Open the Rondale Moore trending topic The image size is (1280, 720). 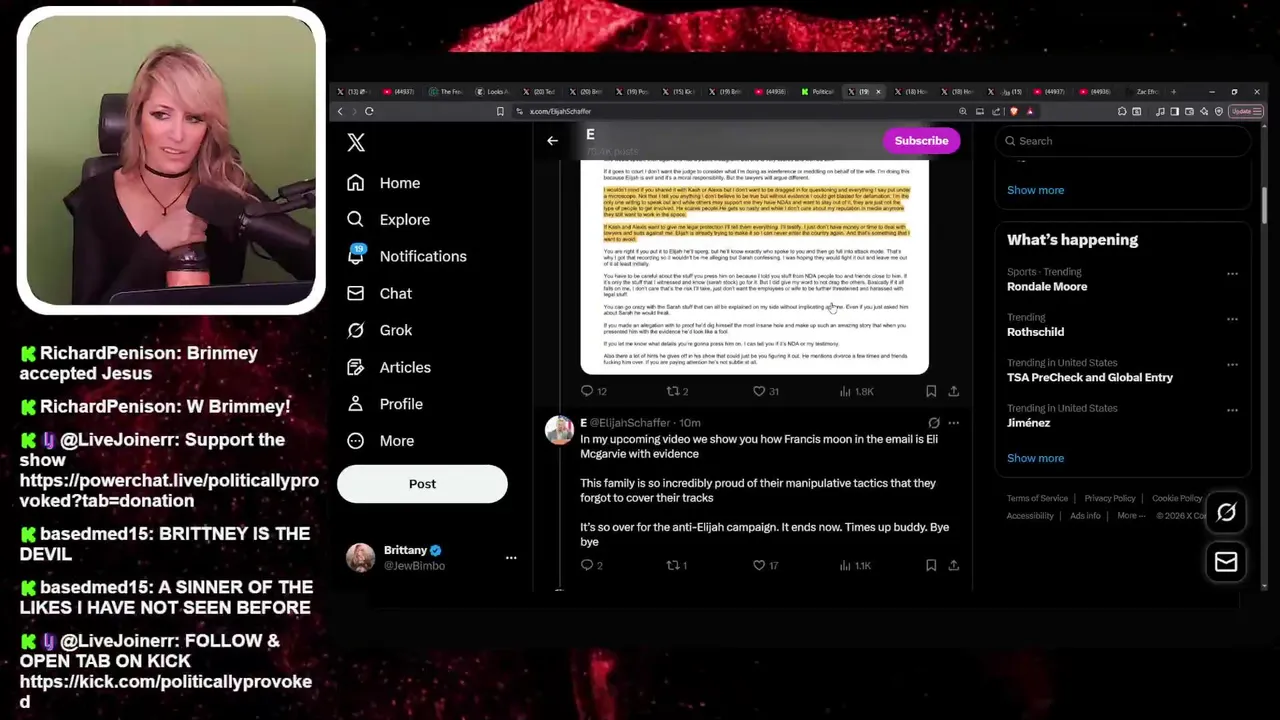click(x=1047, y=287)
